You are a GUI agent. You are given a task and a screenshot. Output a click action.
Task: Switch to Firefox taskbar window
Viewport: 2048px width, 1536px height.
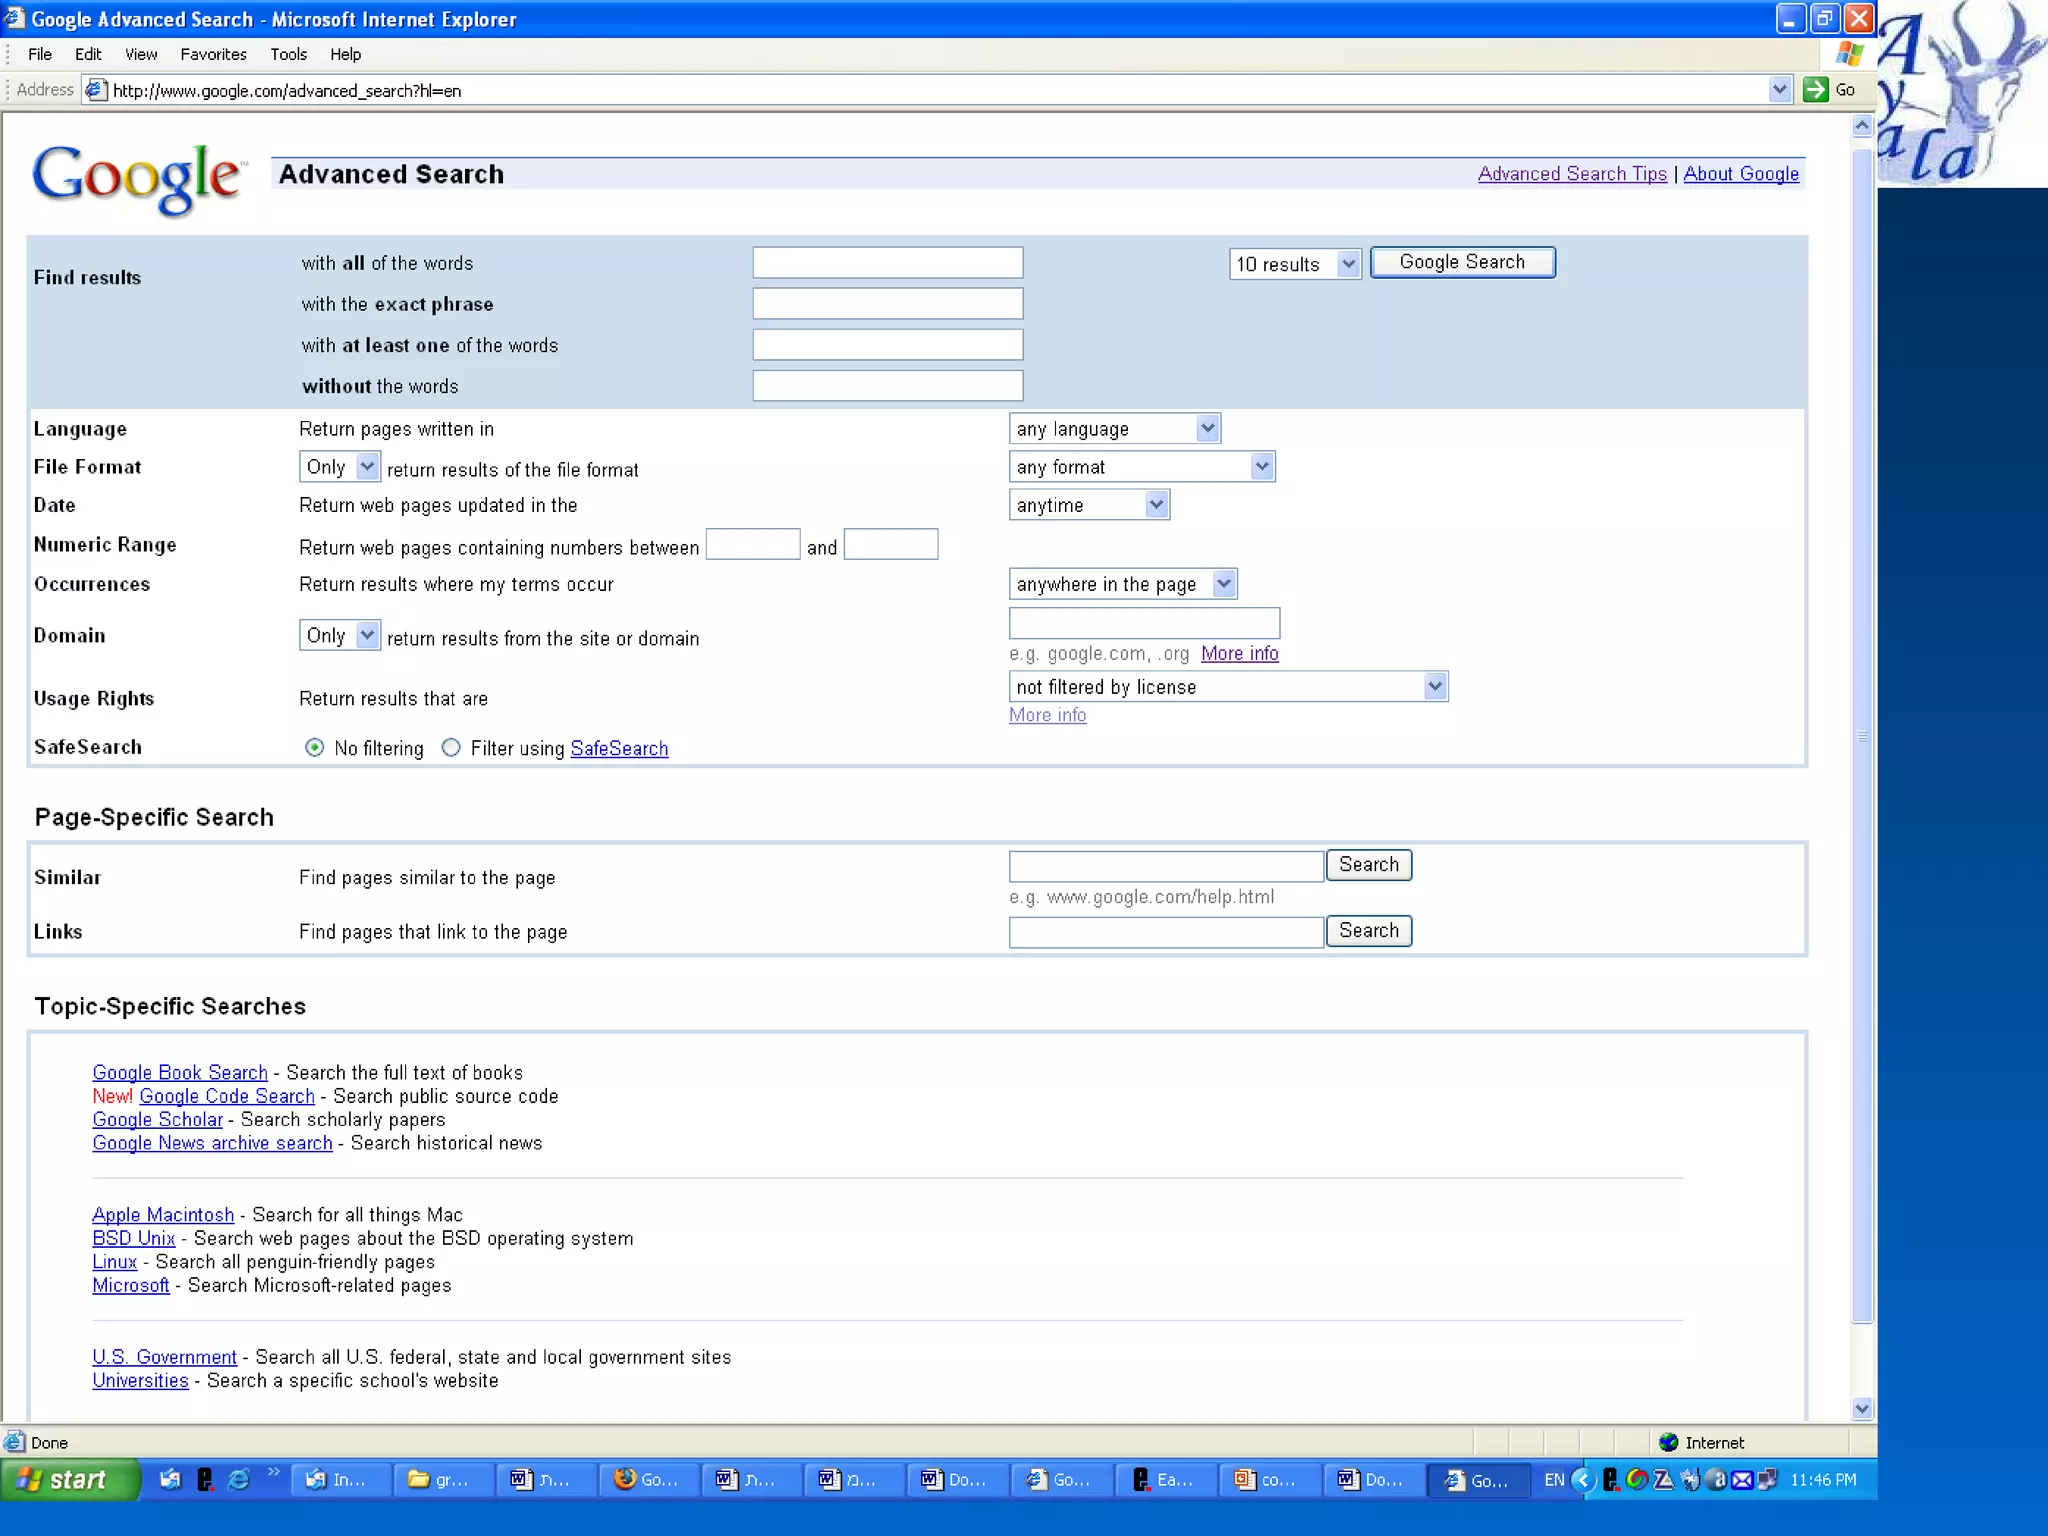[x=647, y=1479]
